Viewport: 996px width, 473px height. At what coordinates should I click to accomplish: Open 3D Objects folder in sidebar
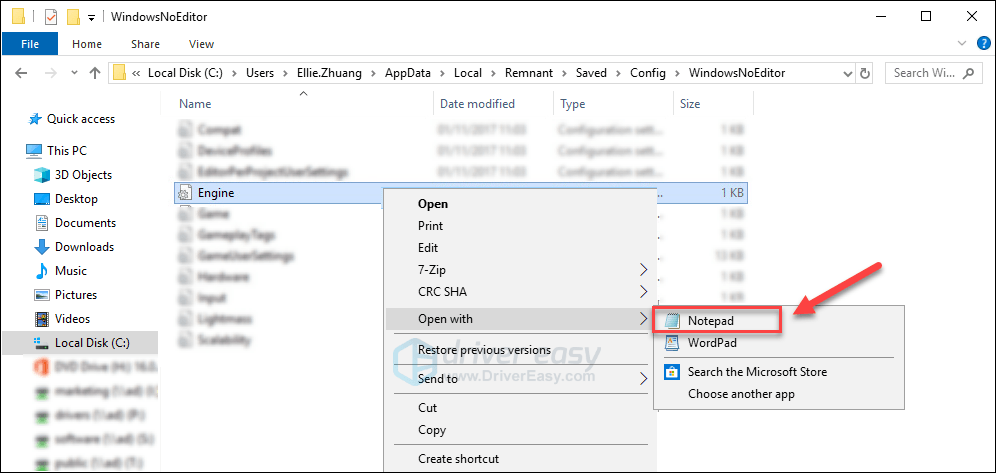(83, 175)
